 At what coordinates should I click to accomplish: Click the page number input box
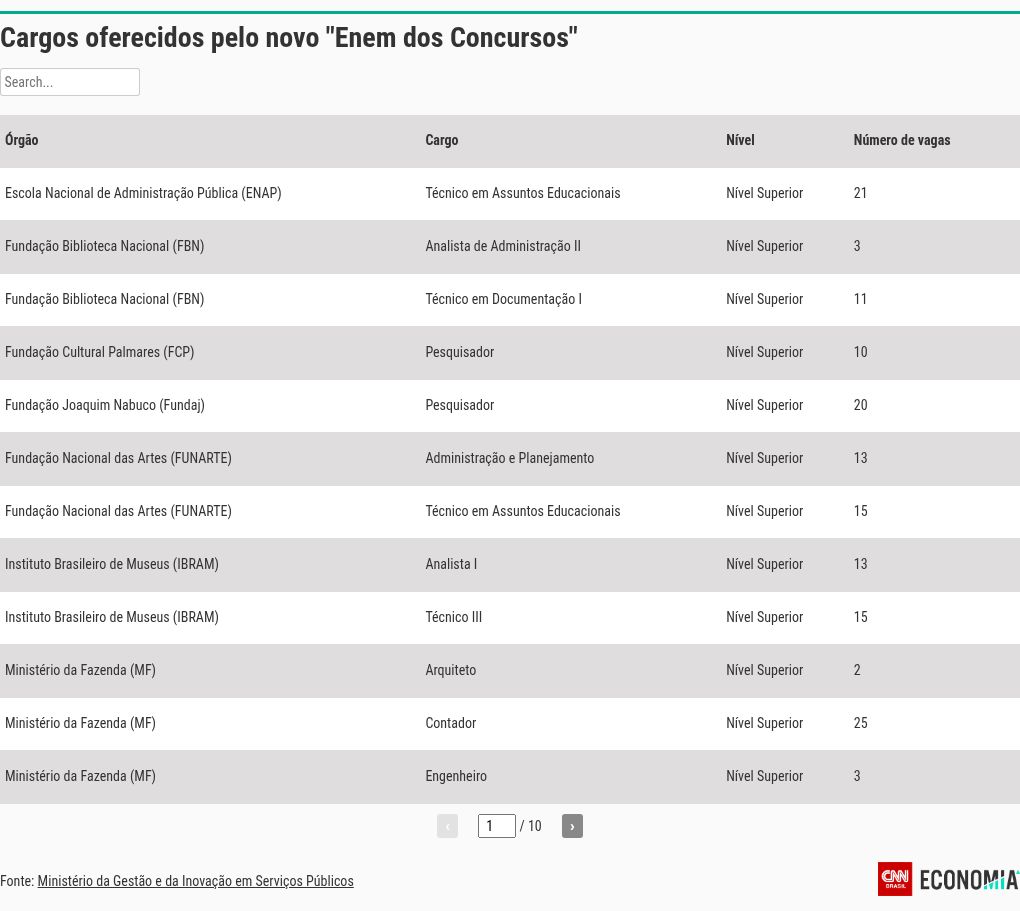pos(496,826)
